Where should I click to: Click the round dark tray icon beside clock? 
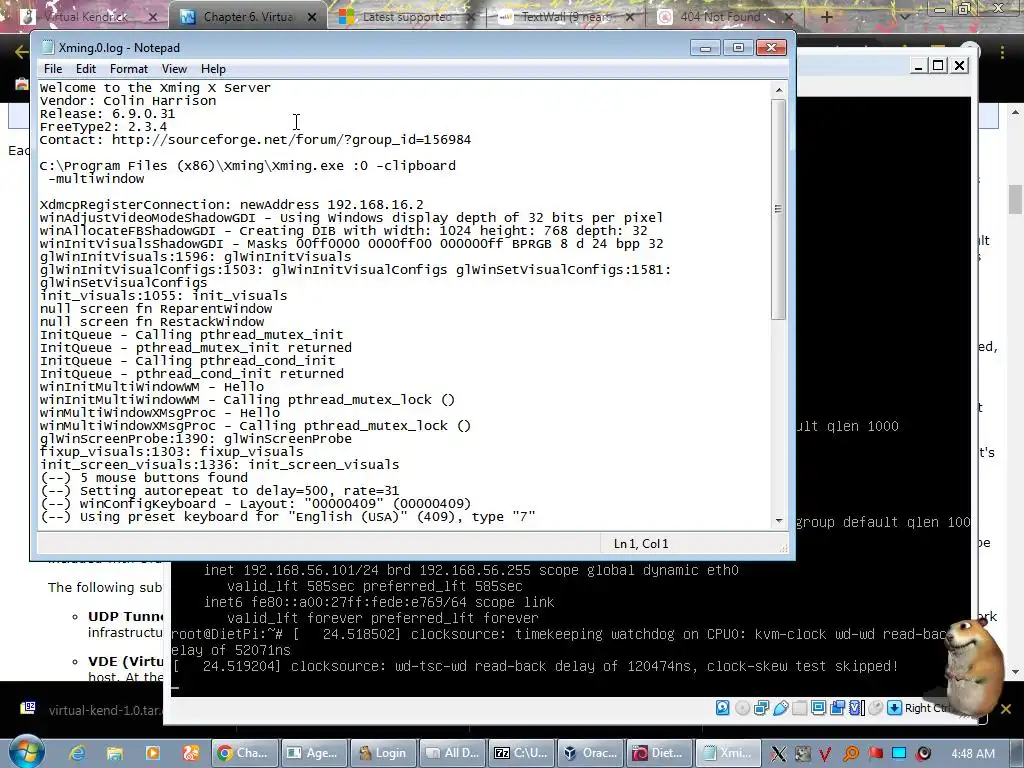[923, 754]
